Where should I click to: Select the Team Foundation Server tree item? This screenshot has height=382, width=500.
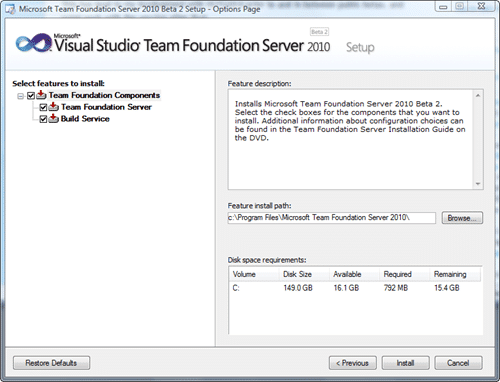coord(106,107)
